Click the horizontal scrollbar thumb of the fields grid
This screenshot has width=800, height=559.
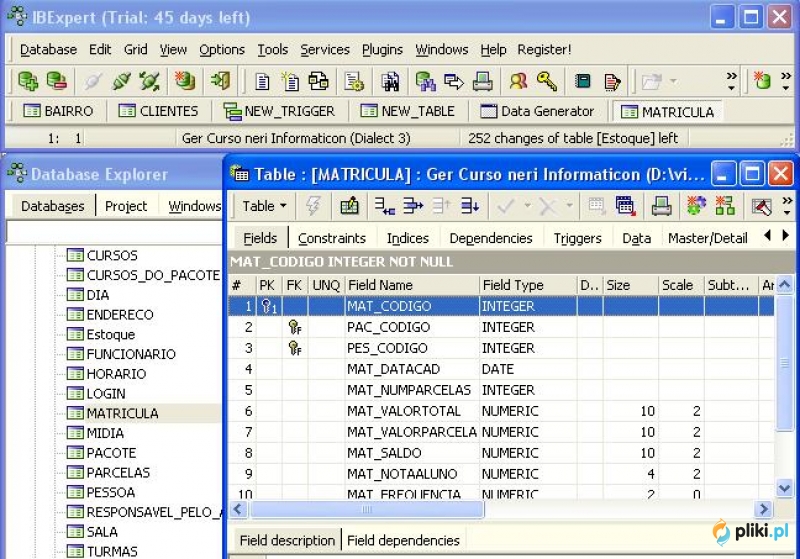click(366, 509)
